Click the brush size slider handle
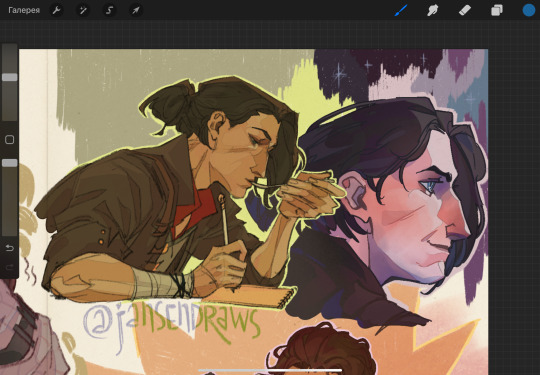Viewport: 540px width, 375px height. [10, 77]
